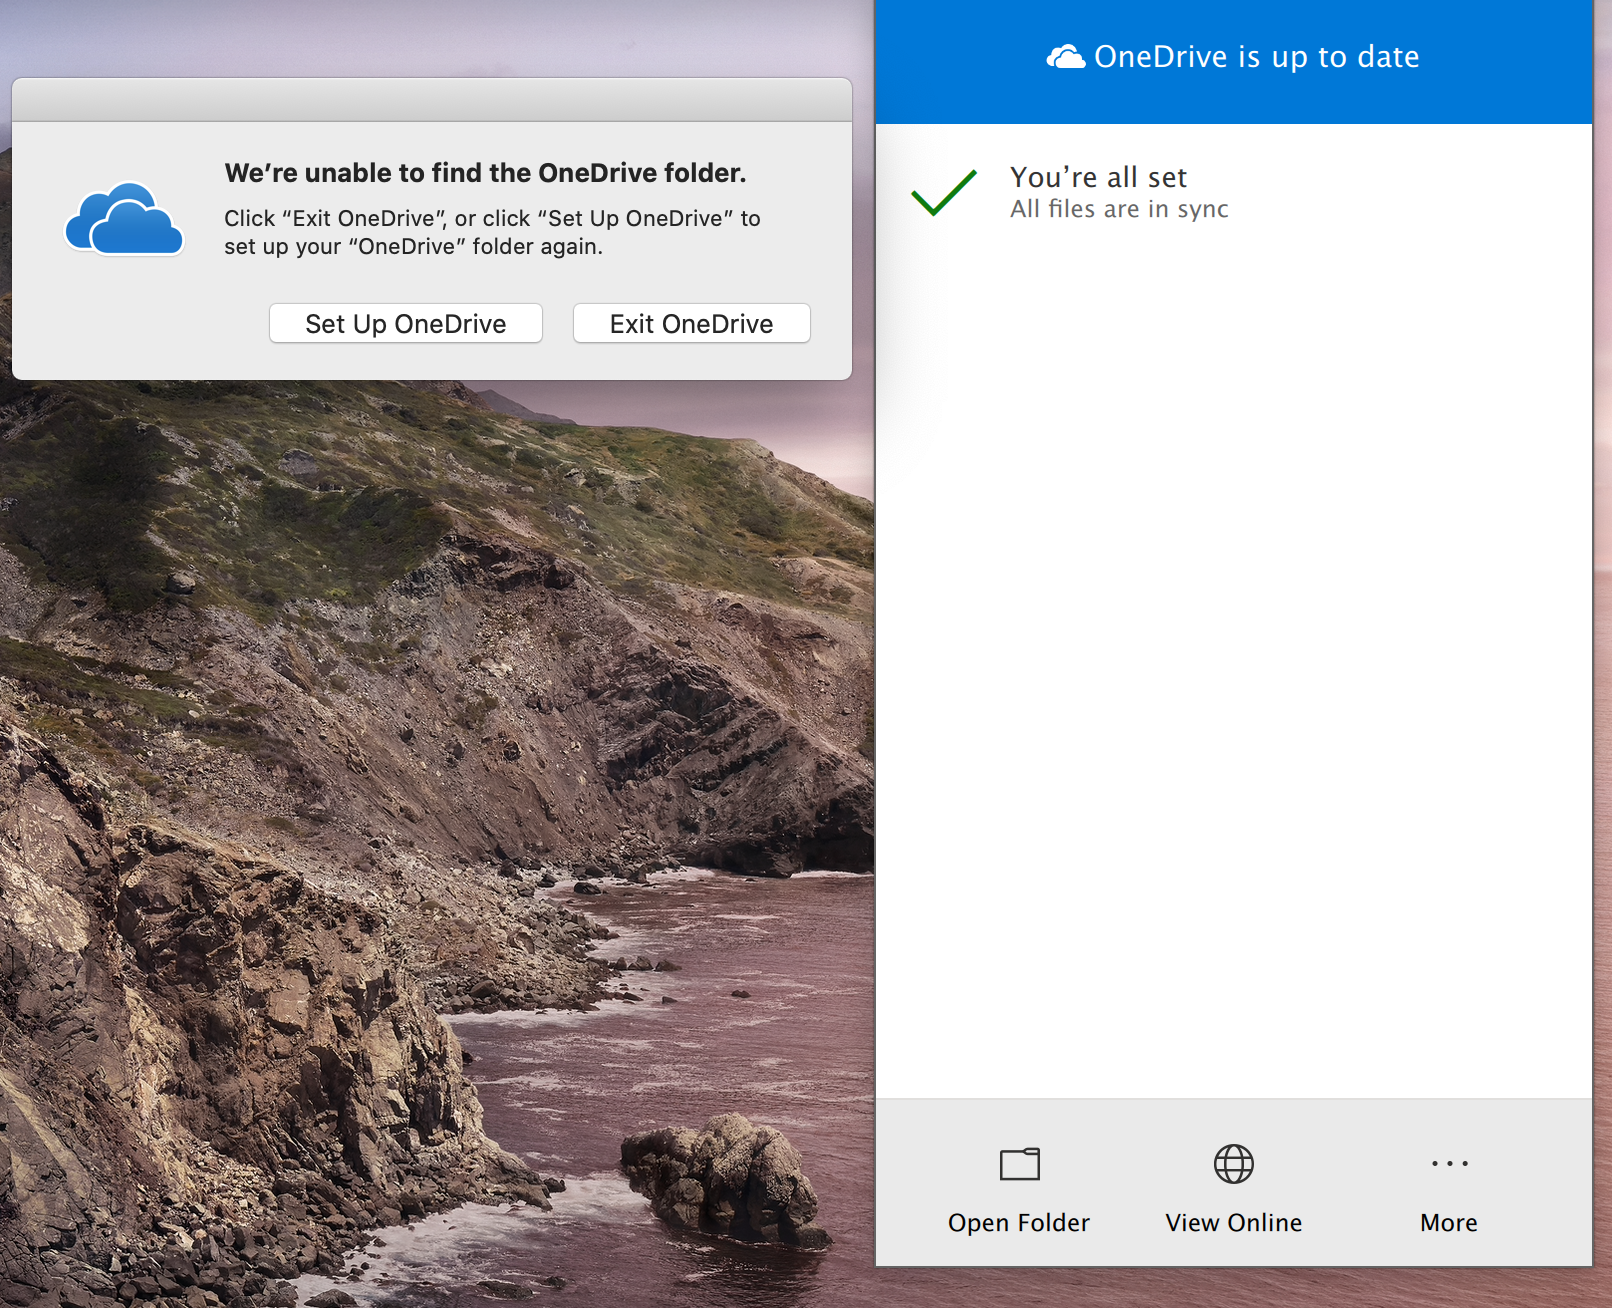Click the Open Folder label
This screenshot has width=1612, height=1308.
[x=1019, y=1223]
